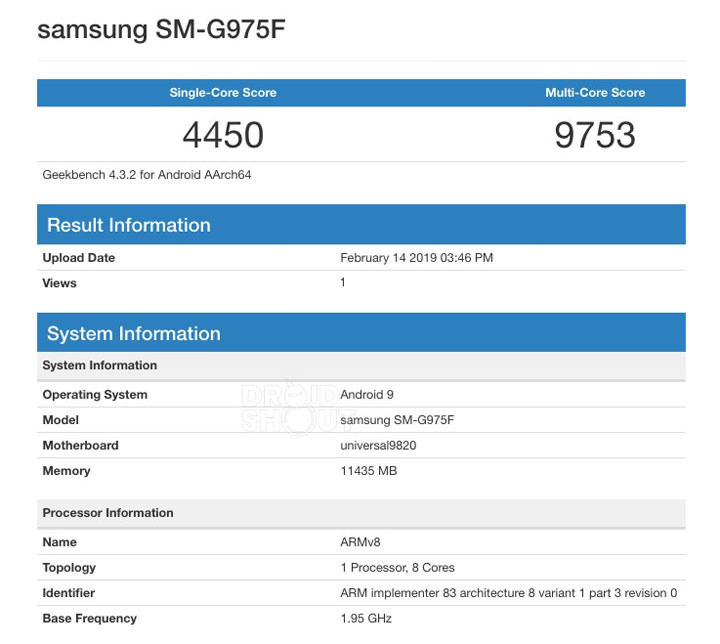
Task: Click the 1.95 GHz value
Action: [366, 619]
